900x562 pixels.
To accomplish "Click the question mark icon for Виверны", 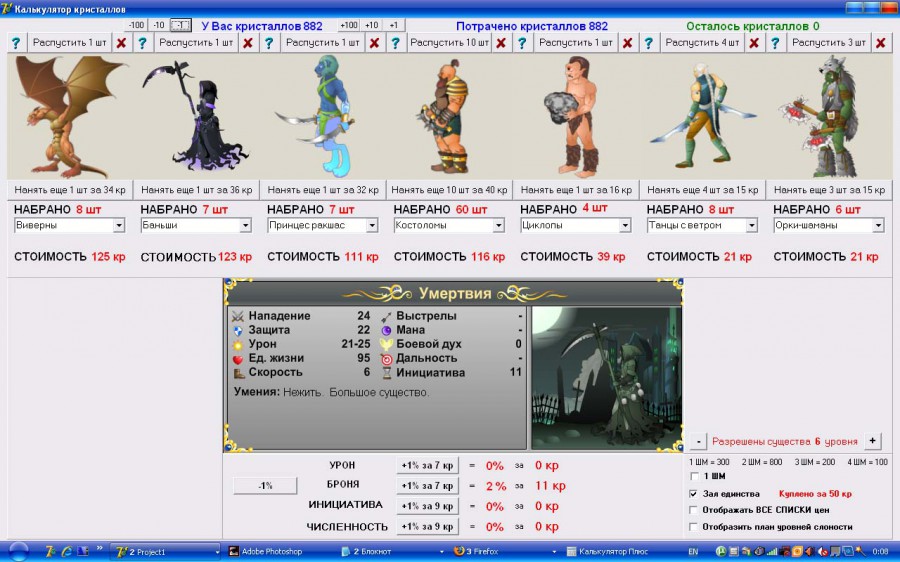I will (x=16, y=43).
